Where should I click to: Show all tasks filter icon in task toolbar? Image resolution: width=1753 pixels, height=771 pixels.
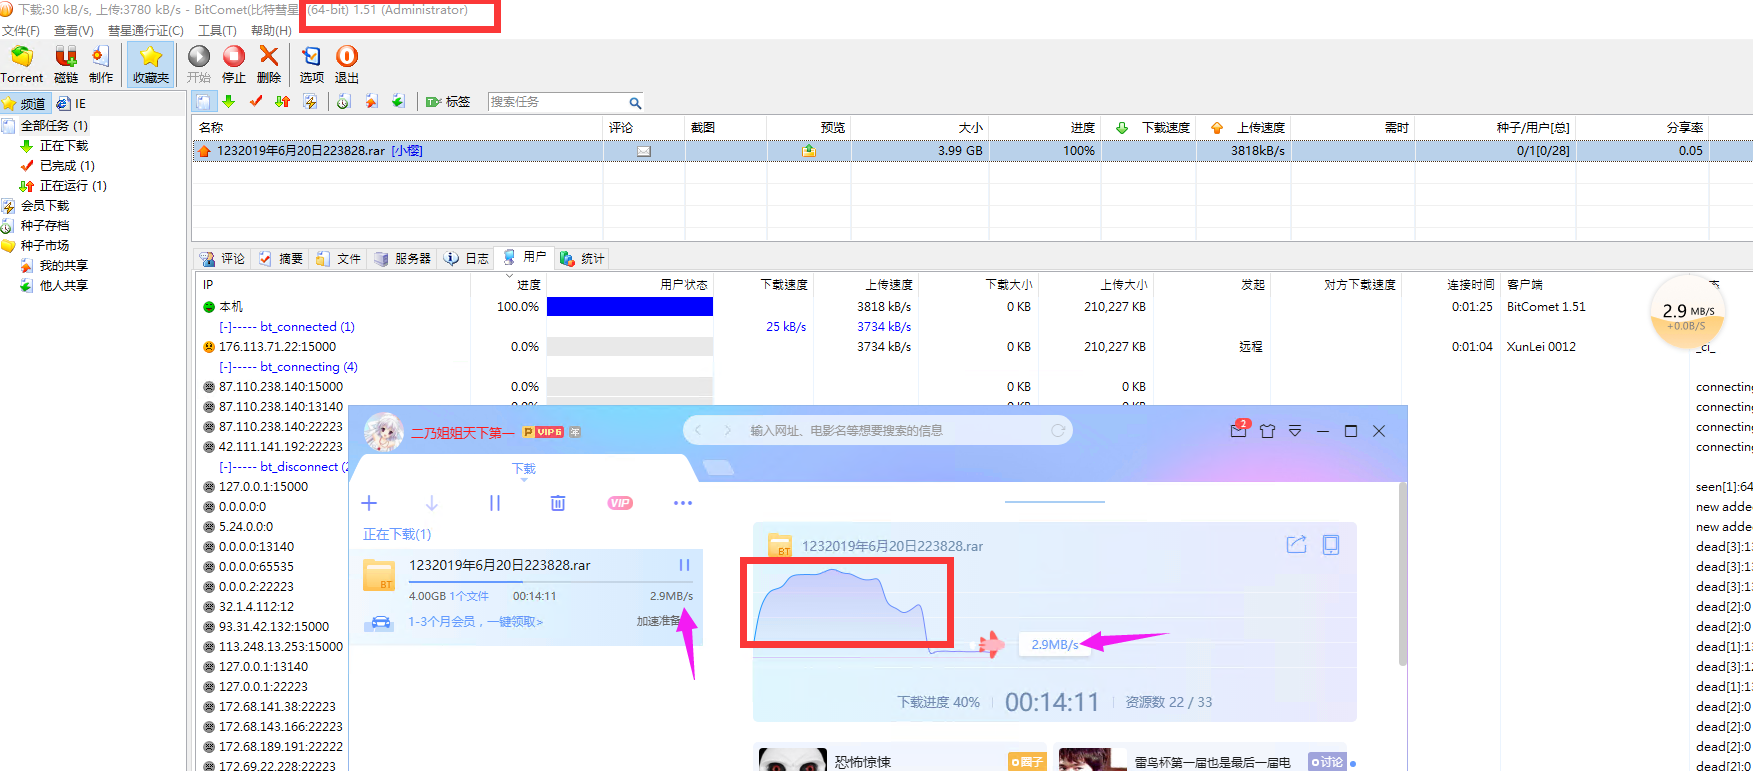tap(204, 102)
